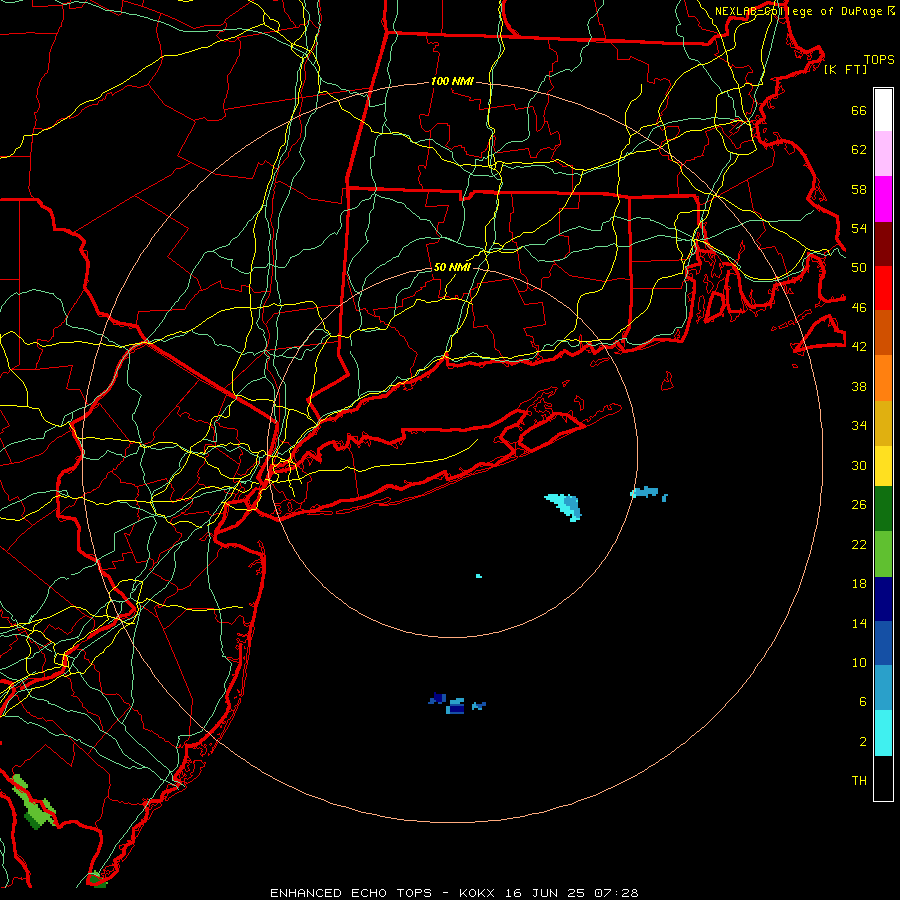Click the 2 legend value
This screenshot has height=900, width=900.
(863, 742)
